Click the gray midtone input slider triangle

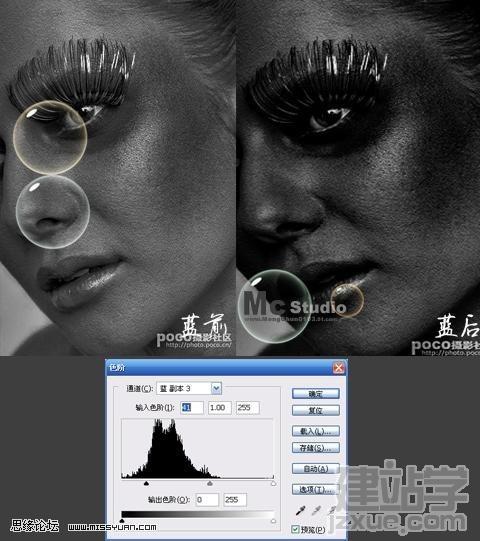click(210, 484)
